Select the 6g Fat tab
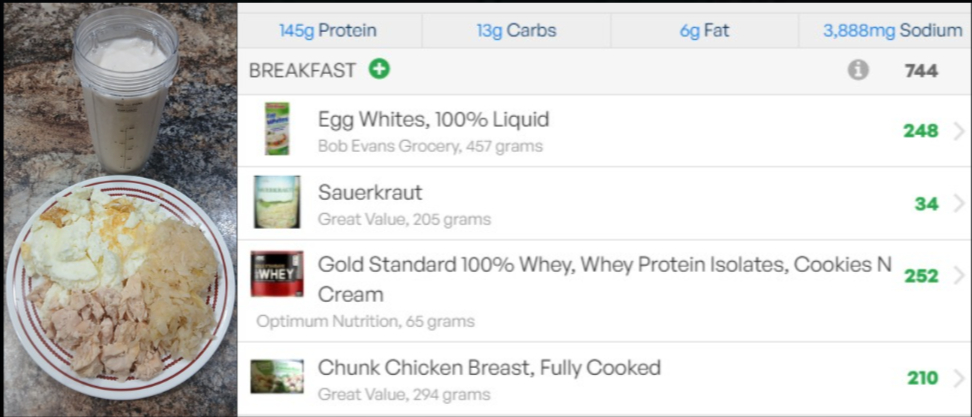972x417 pixels. click(704, 31)
